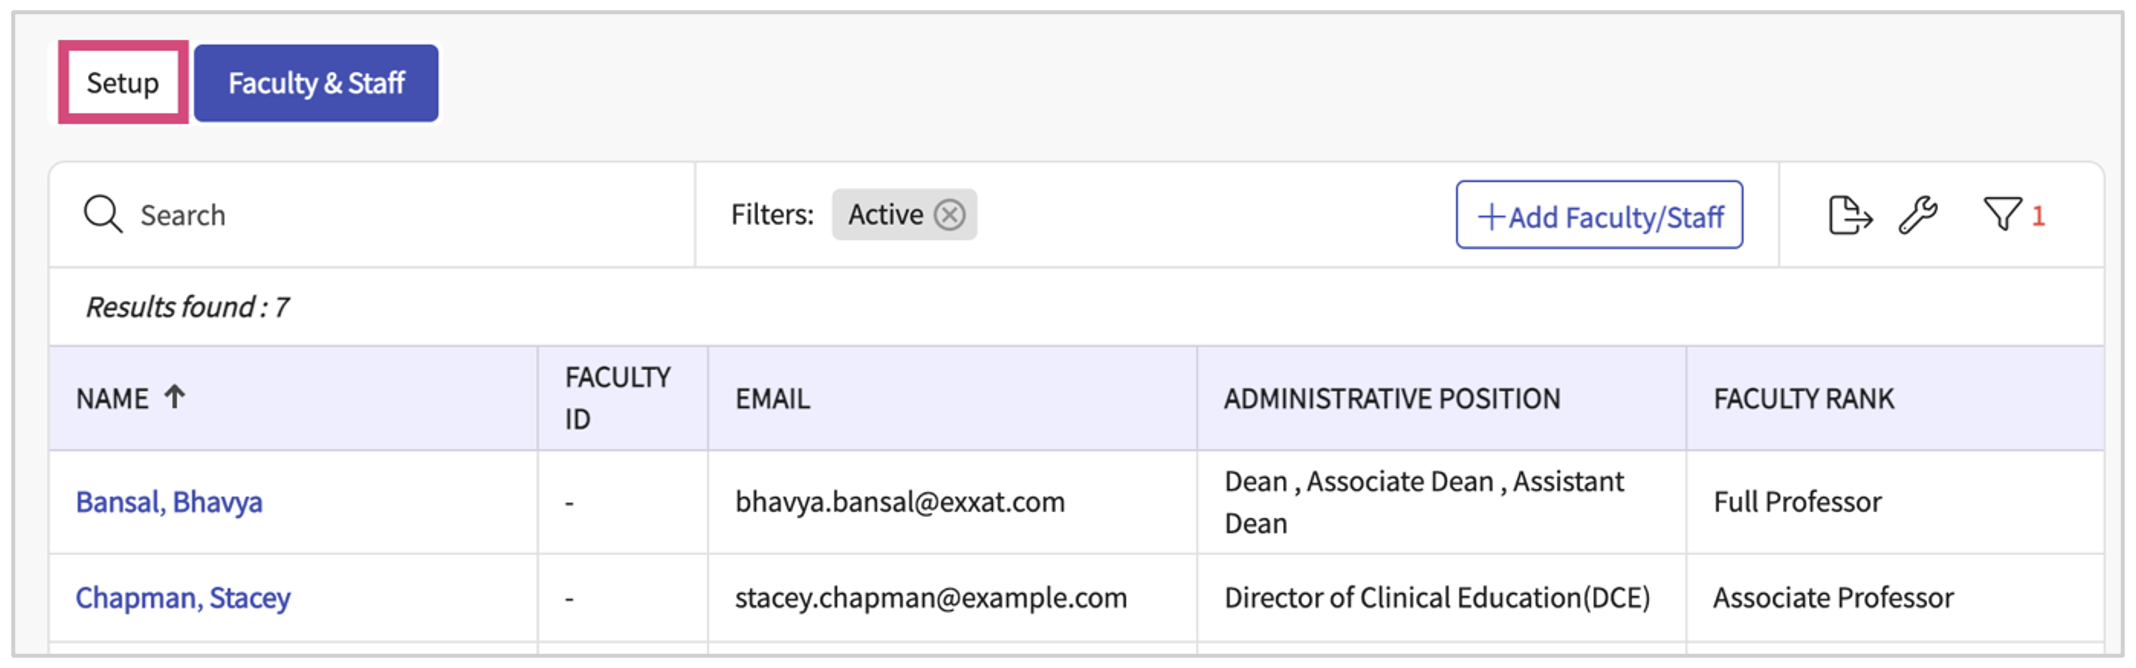Click into the Search field

(x=400, y=215)
